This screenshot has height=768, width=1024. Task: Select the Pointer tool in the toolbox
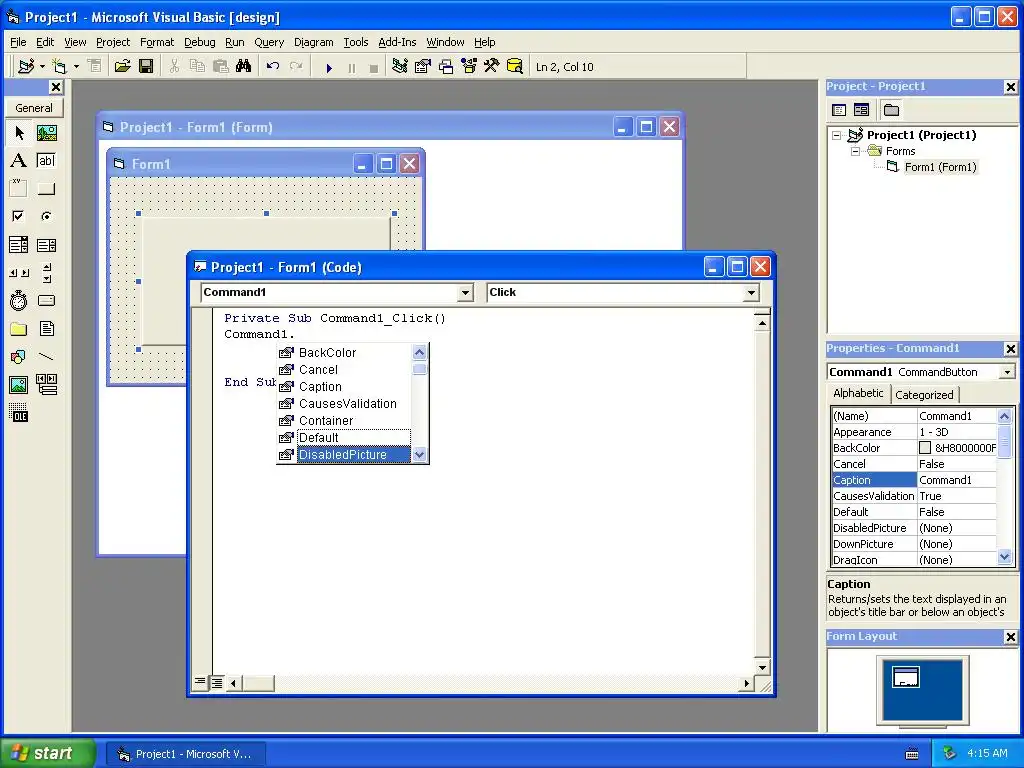pyautogui.click(x=19, y=133)
